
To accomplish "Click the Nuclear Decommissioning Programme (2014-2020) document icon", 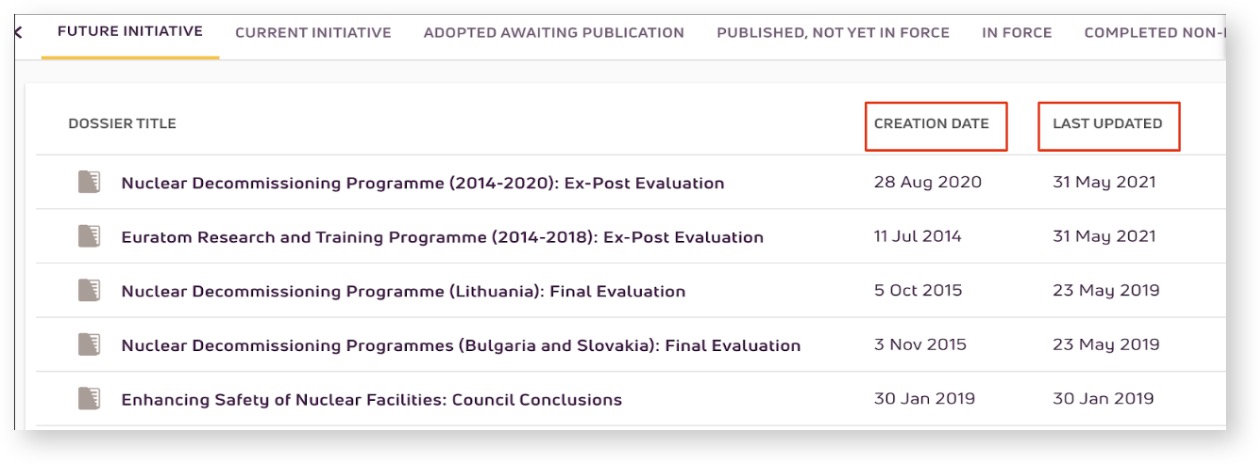I will click(90, 182).
